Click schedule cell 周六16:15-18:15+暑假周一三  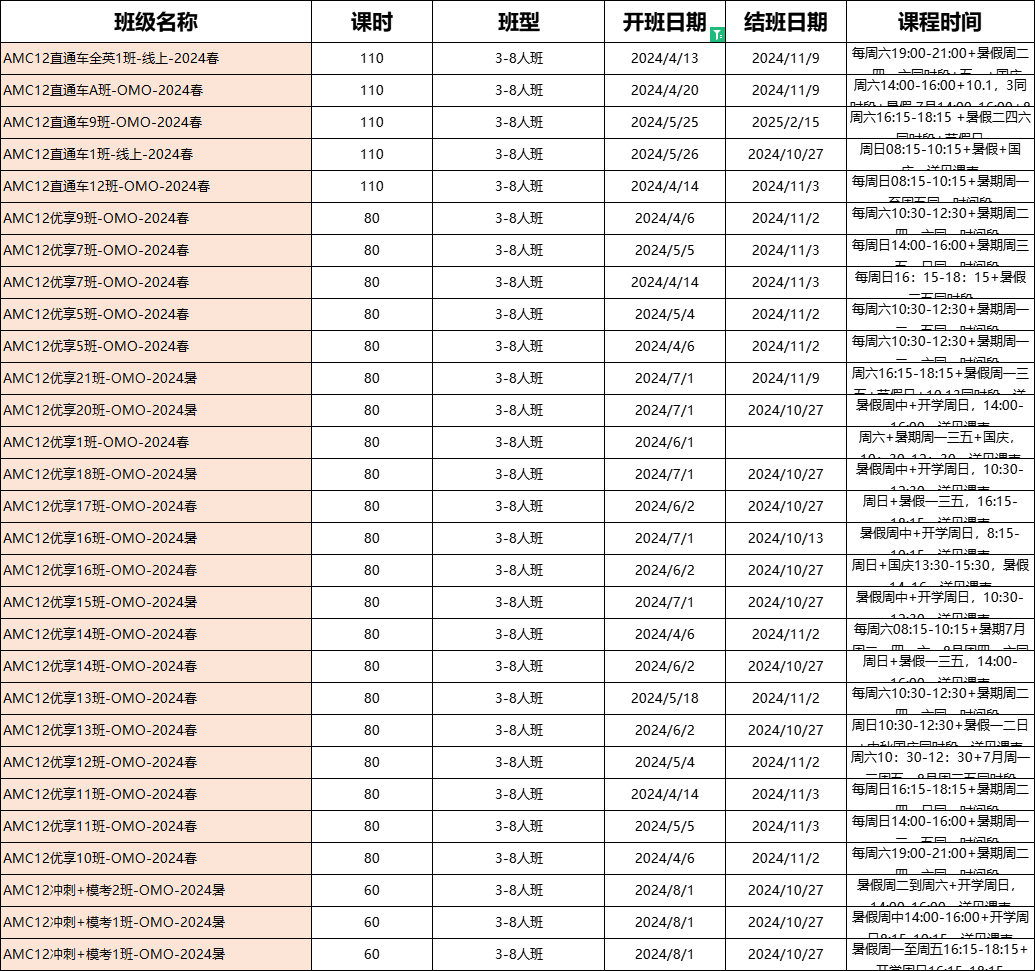(x=940, y=378)
